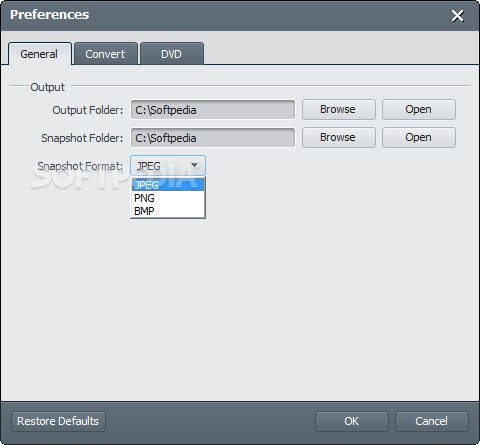Image resolution: width=480 pixels, height=445 pixels.
Task: Click the Output Folder path field
Action: [213, 110]
